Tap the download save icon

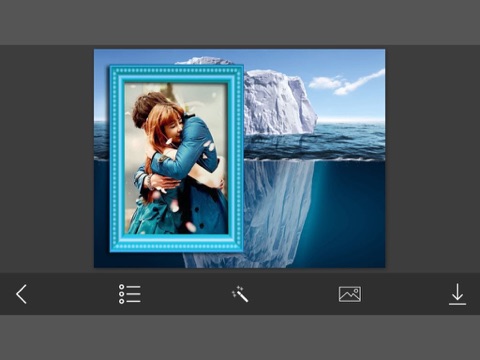click(x=457, y=294)
